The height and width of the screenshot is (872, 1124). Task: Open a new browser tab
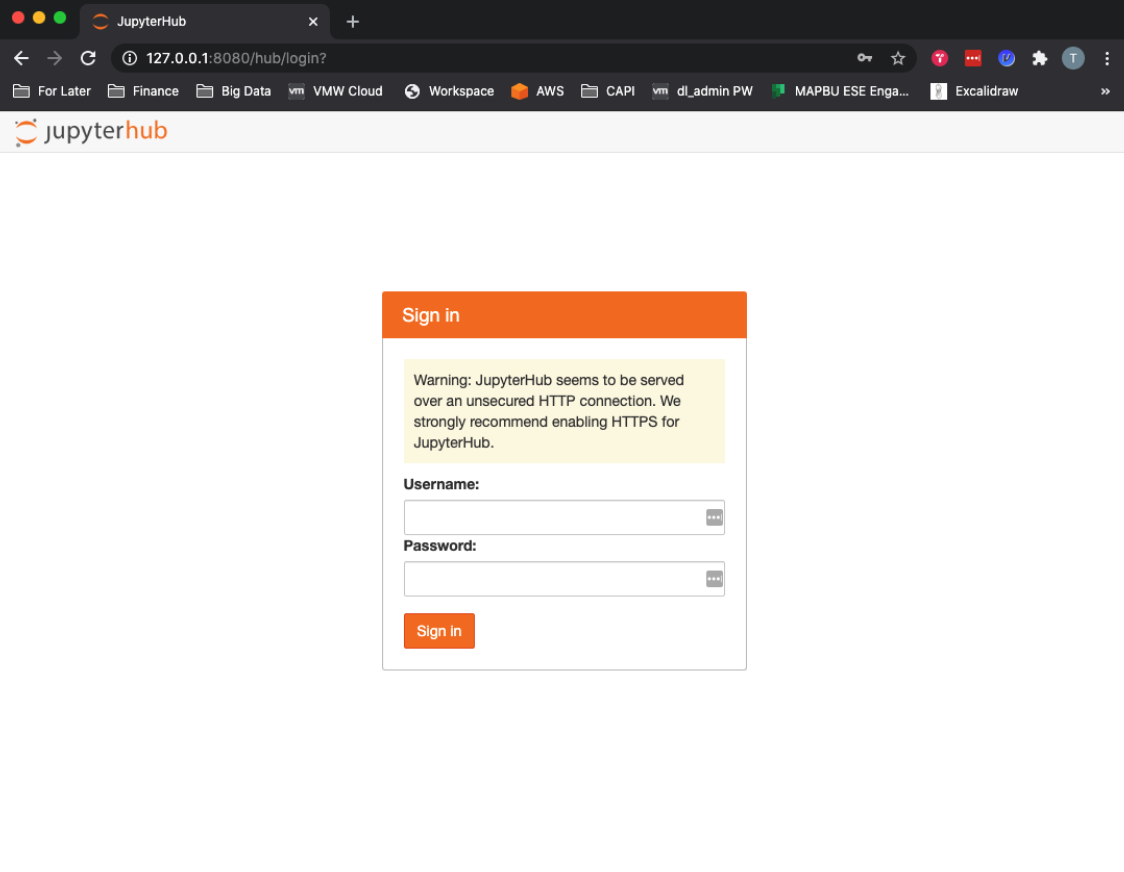(x=352, y=21)
